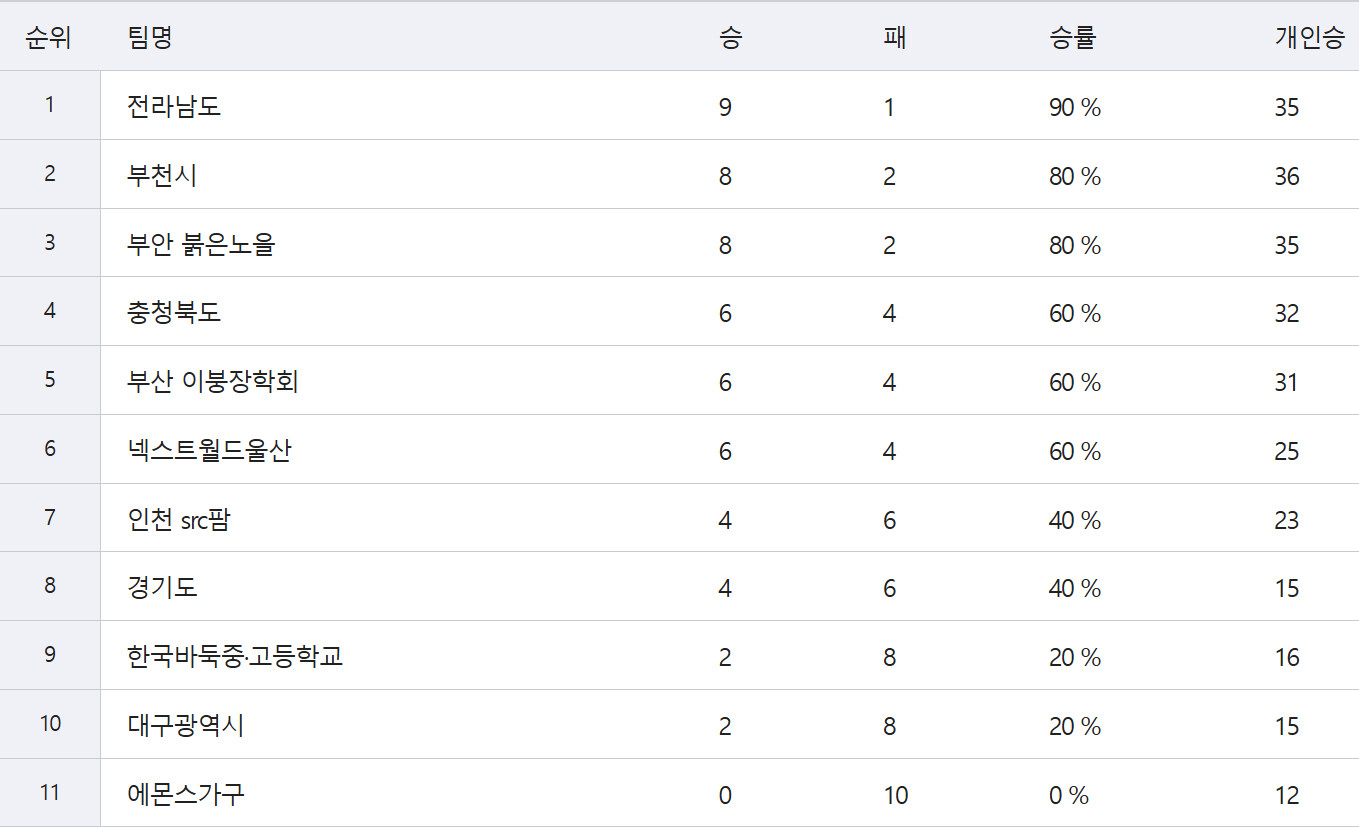The image size is (1359, 828).
Task: Click the 순위 column header
Action: pos(49,38)
